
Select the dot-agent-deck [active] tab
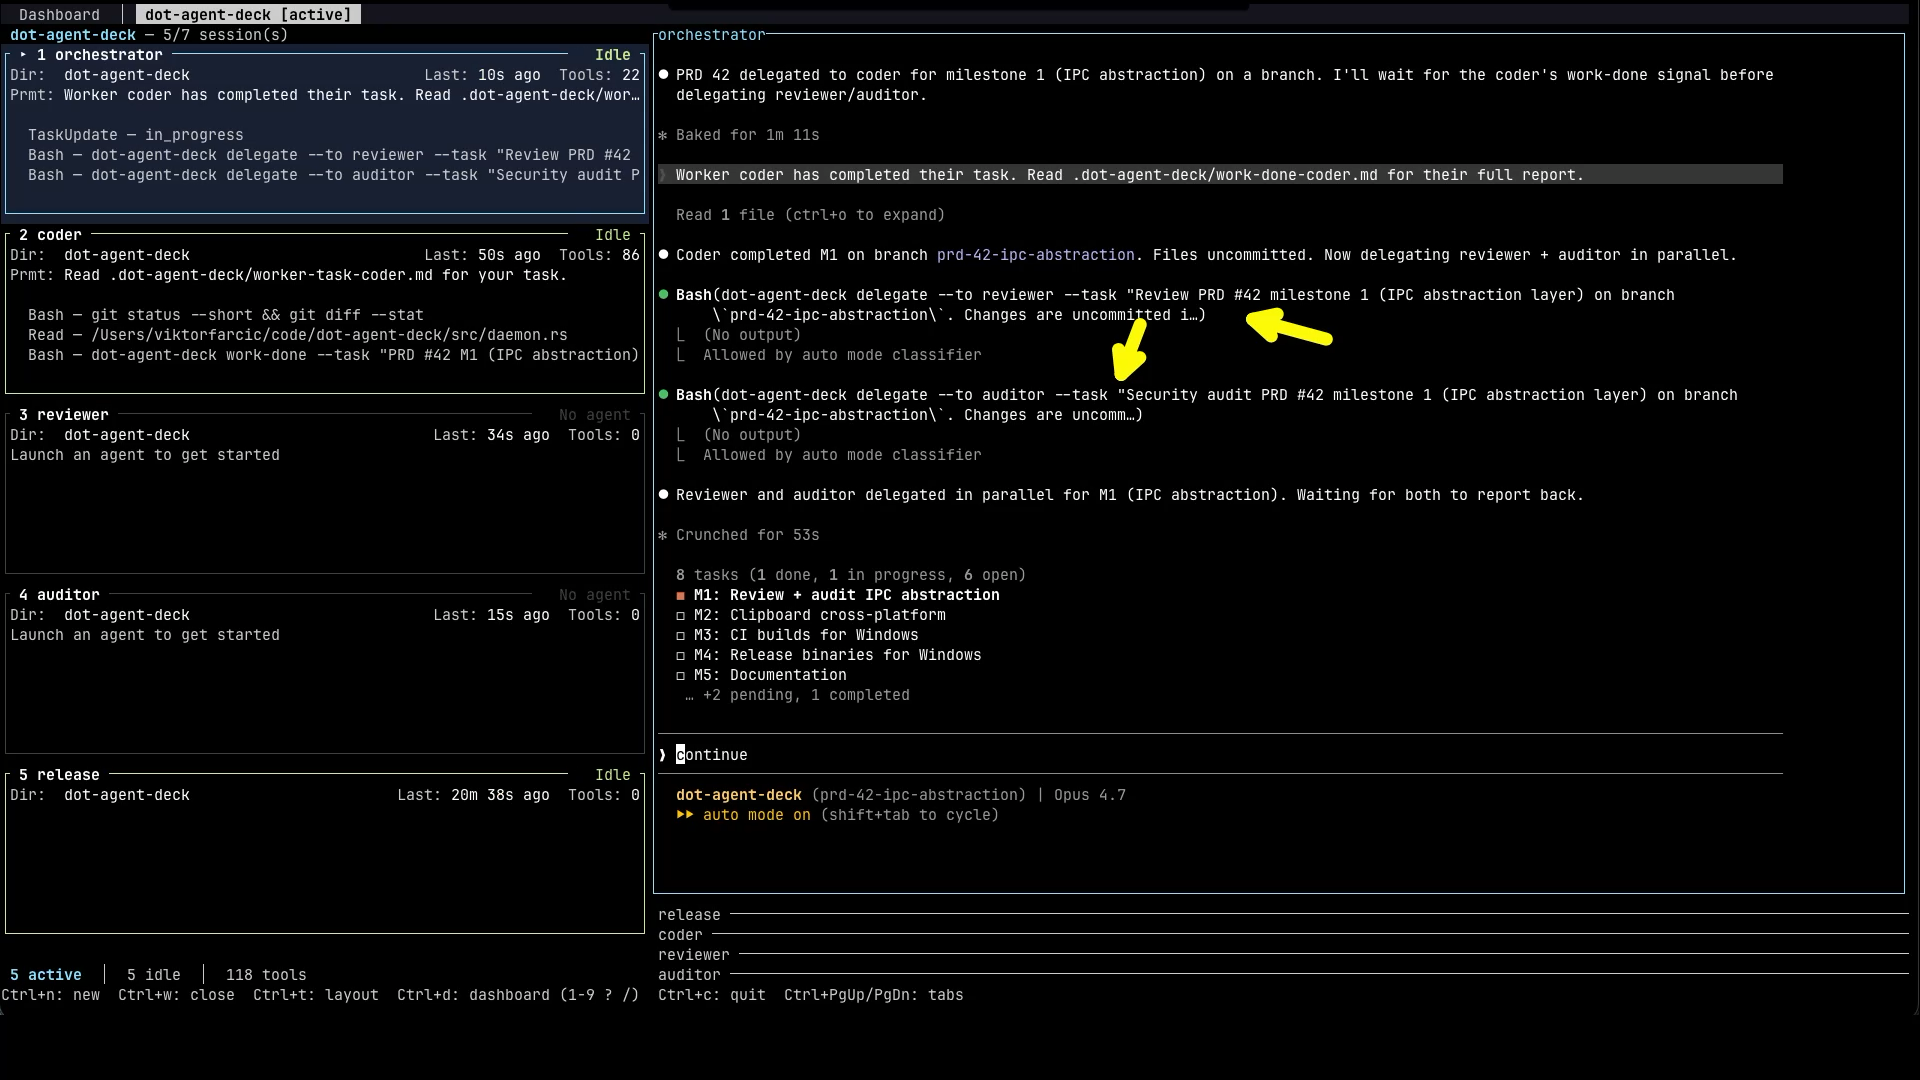tap(248, 15)
